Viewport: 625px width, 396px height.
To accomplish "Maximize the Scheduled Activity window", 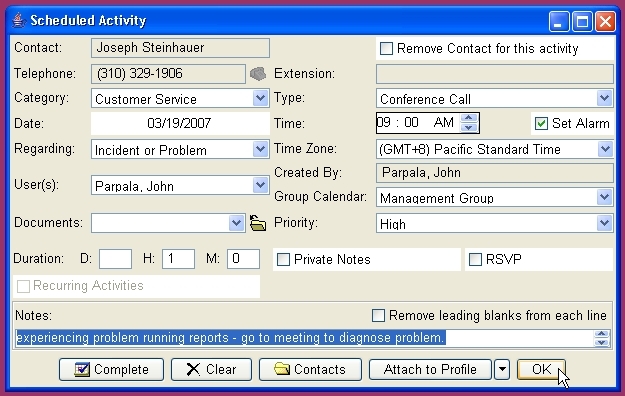I will (x=582, y=21).
